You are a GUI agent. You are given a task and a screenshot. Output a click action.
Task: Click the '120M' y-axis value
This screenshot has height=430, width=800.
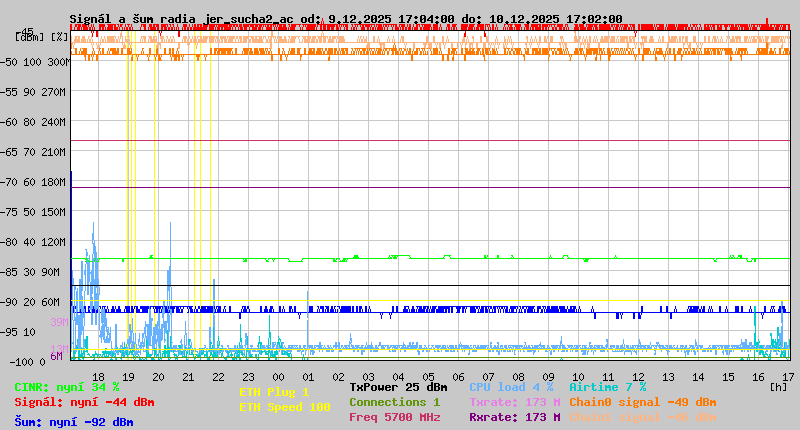click(x=53, y=242)
